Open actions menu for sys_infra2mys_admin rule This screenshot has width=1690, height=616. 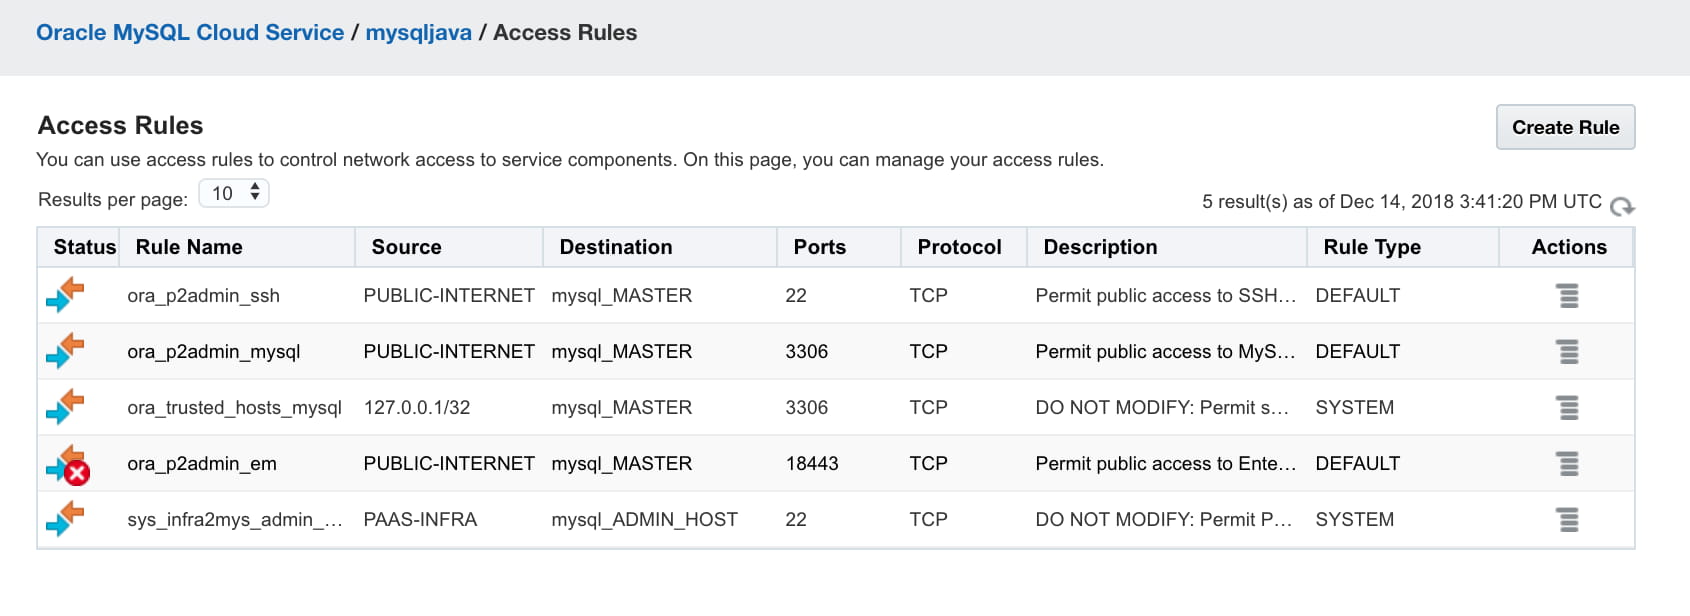(1568, 520)
